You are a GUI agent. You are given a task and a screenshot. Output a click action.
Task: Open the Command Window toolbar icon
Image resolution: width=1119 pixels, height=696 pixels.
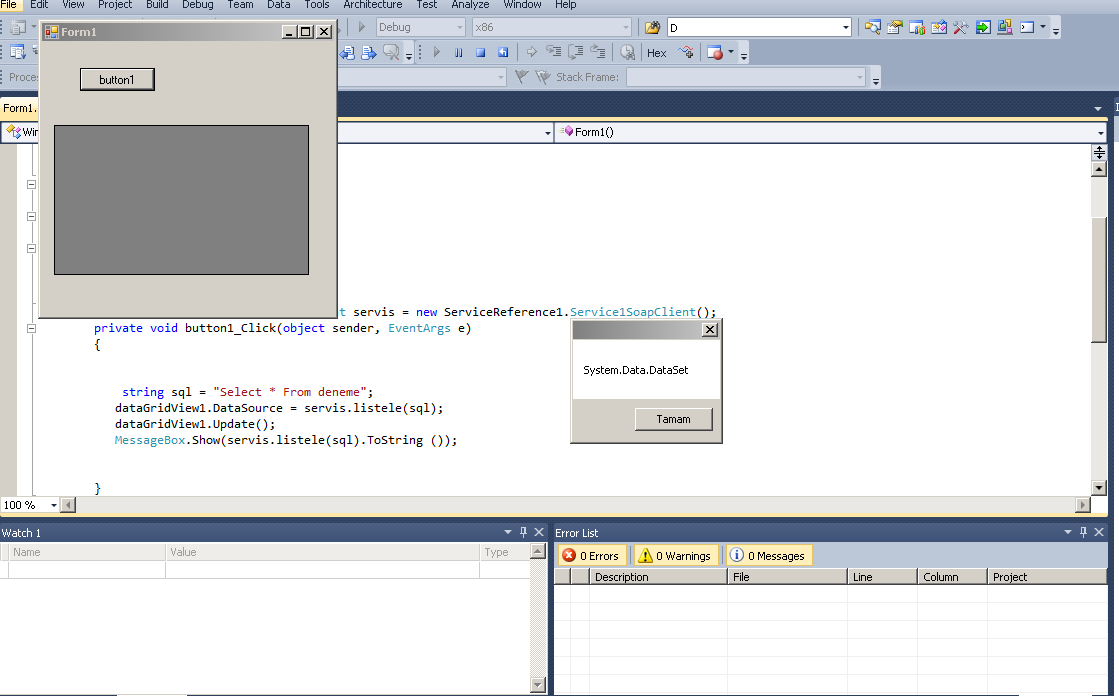point(1028,27)
